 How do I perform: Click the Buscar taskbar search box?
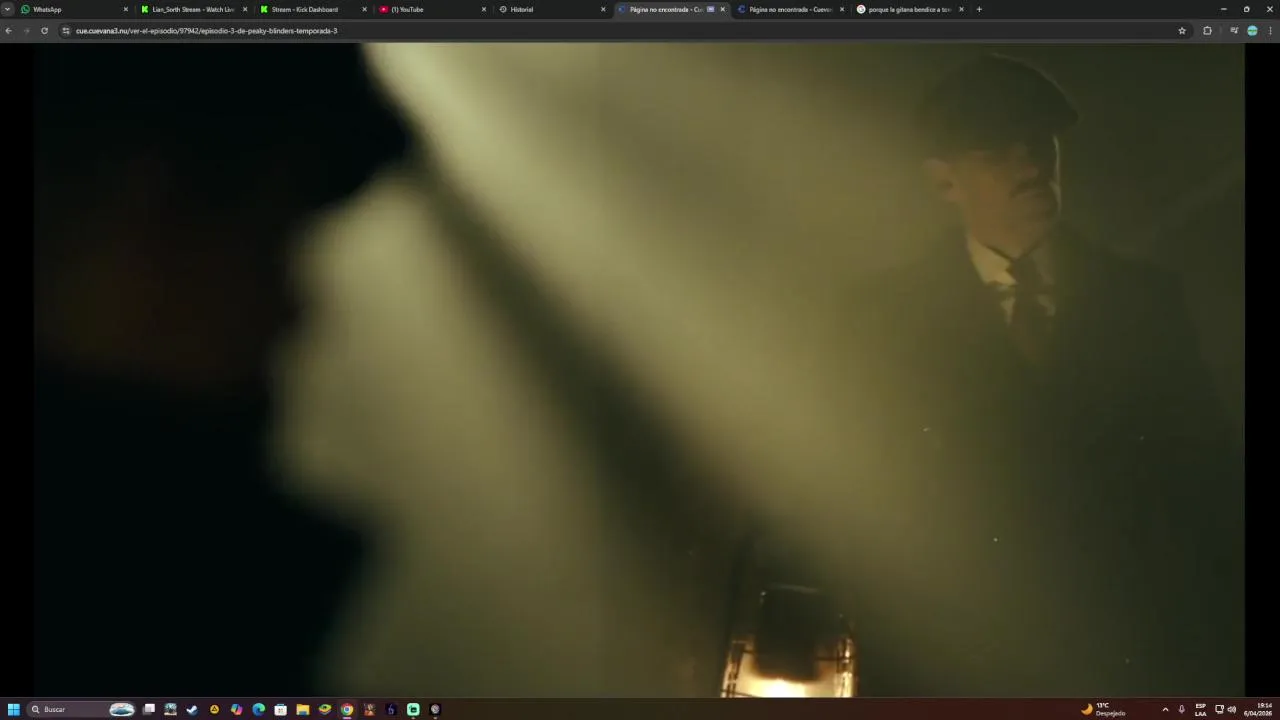point(82,709)
